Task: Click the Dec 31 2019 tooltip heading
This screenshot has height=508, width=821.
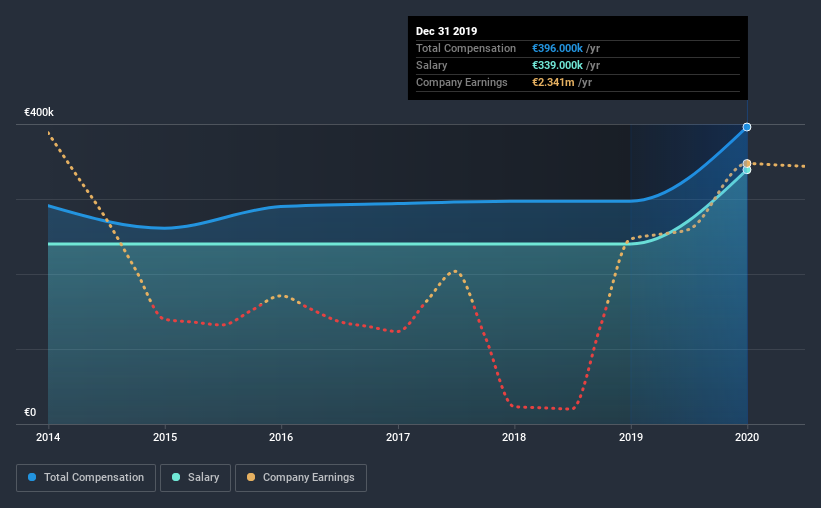Action: [447, 31]
